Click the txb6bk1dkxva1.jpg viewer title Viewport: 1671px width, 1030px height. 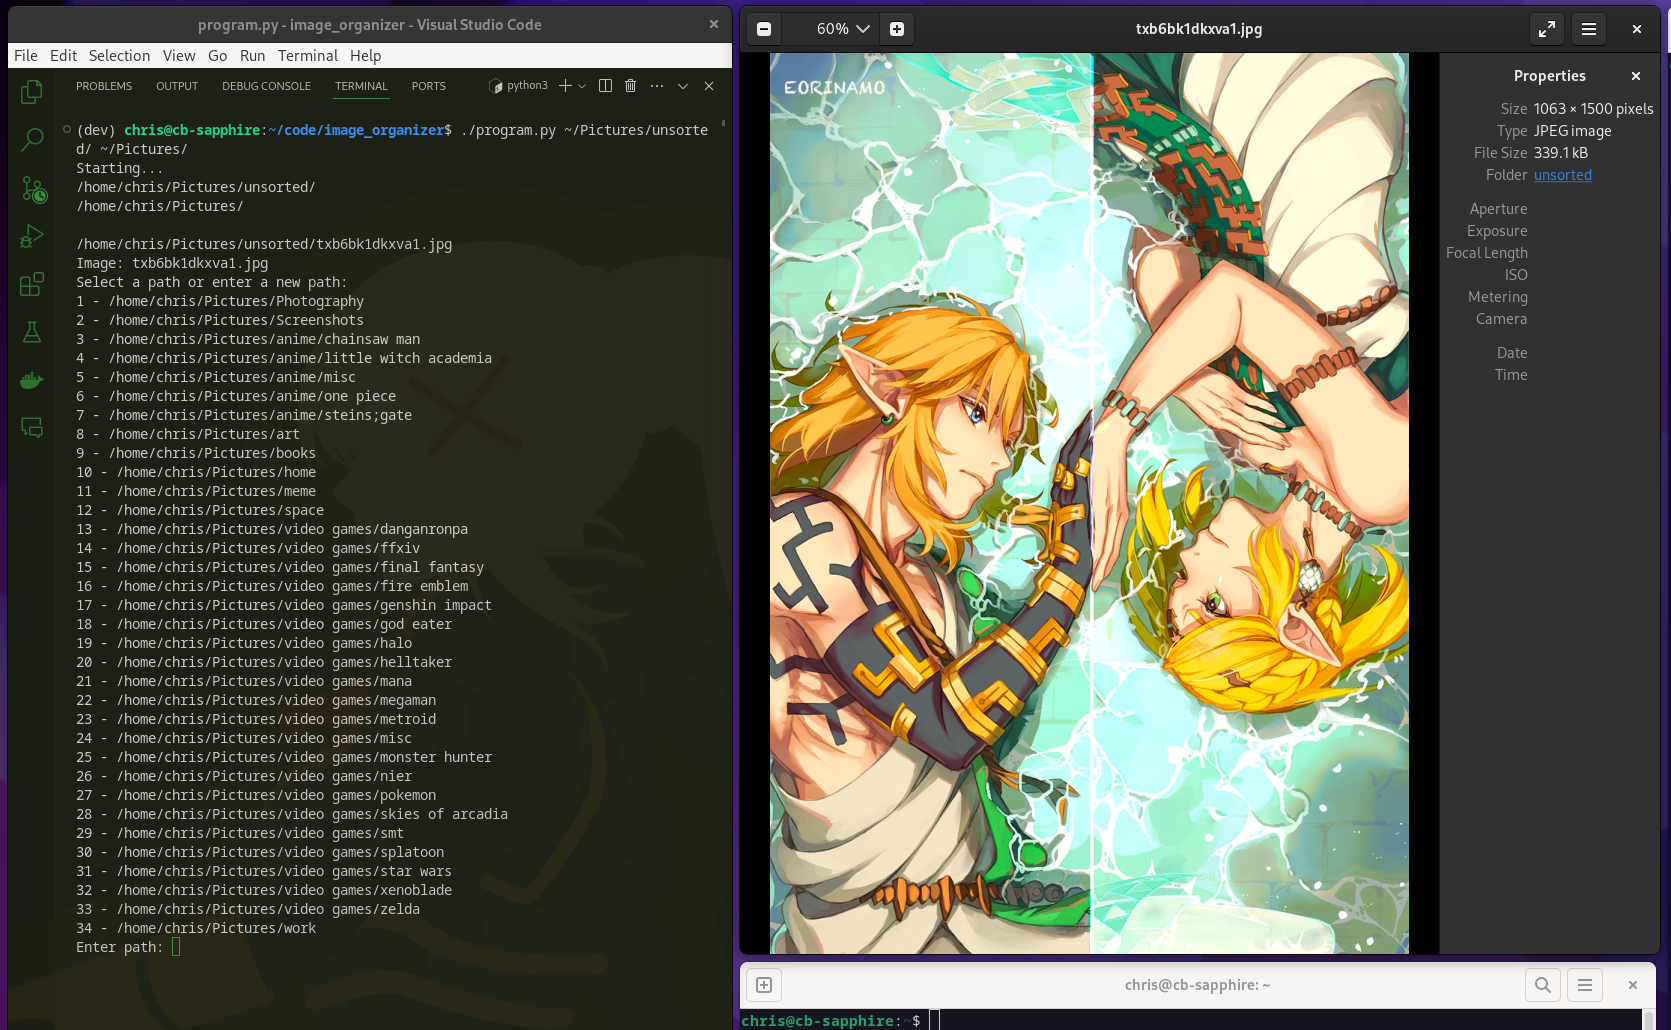[x=1198, y=29]
